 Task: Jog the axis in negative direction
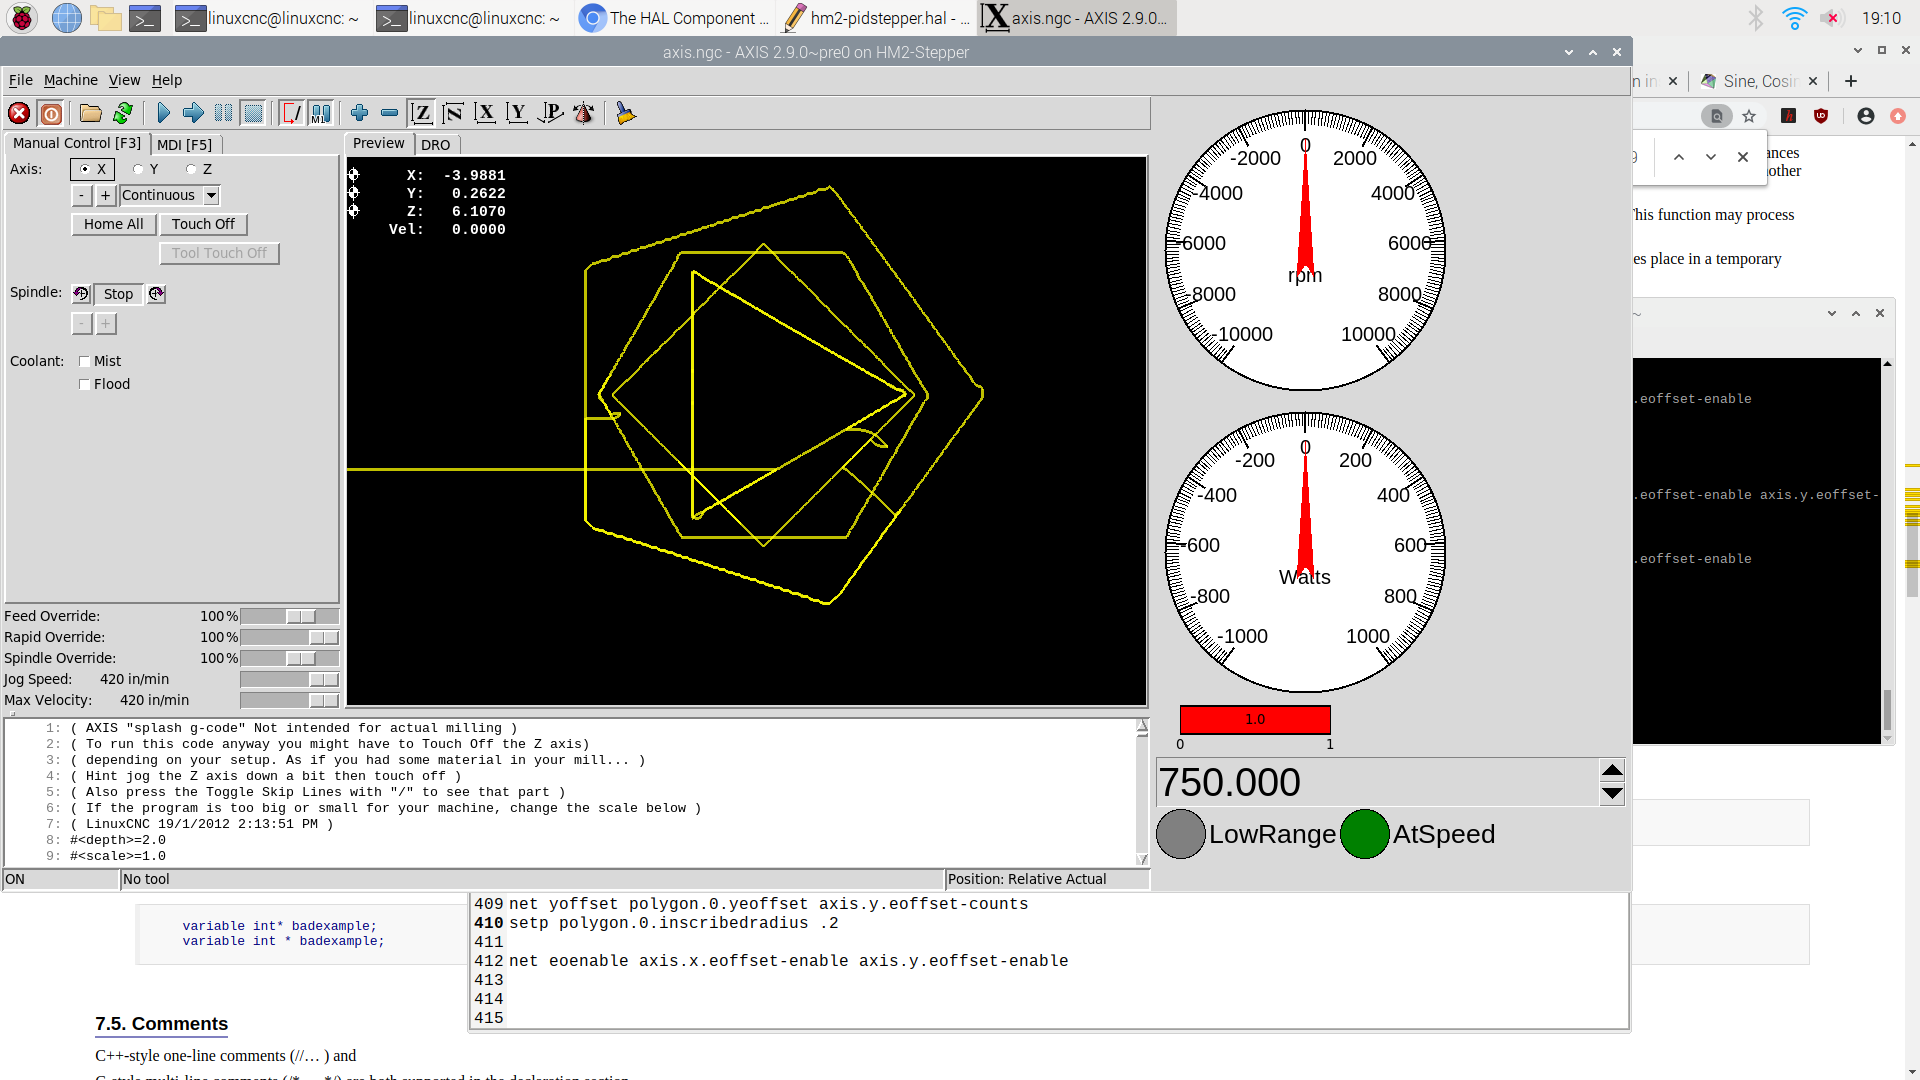click(x=82, y=196)
